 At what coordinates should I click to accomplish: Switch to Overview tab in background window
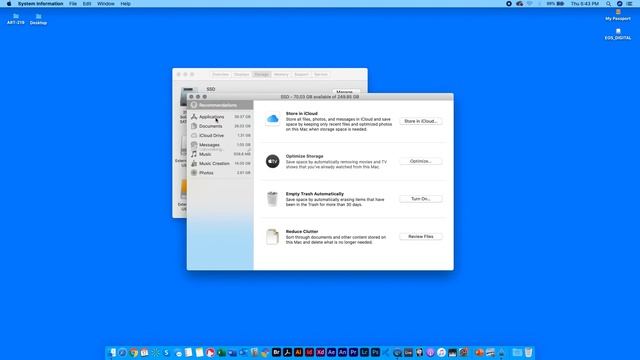tap(220, 75)
